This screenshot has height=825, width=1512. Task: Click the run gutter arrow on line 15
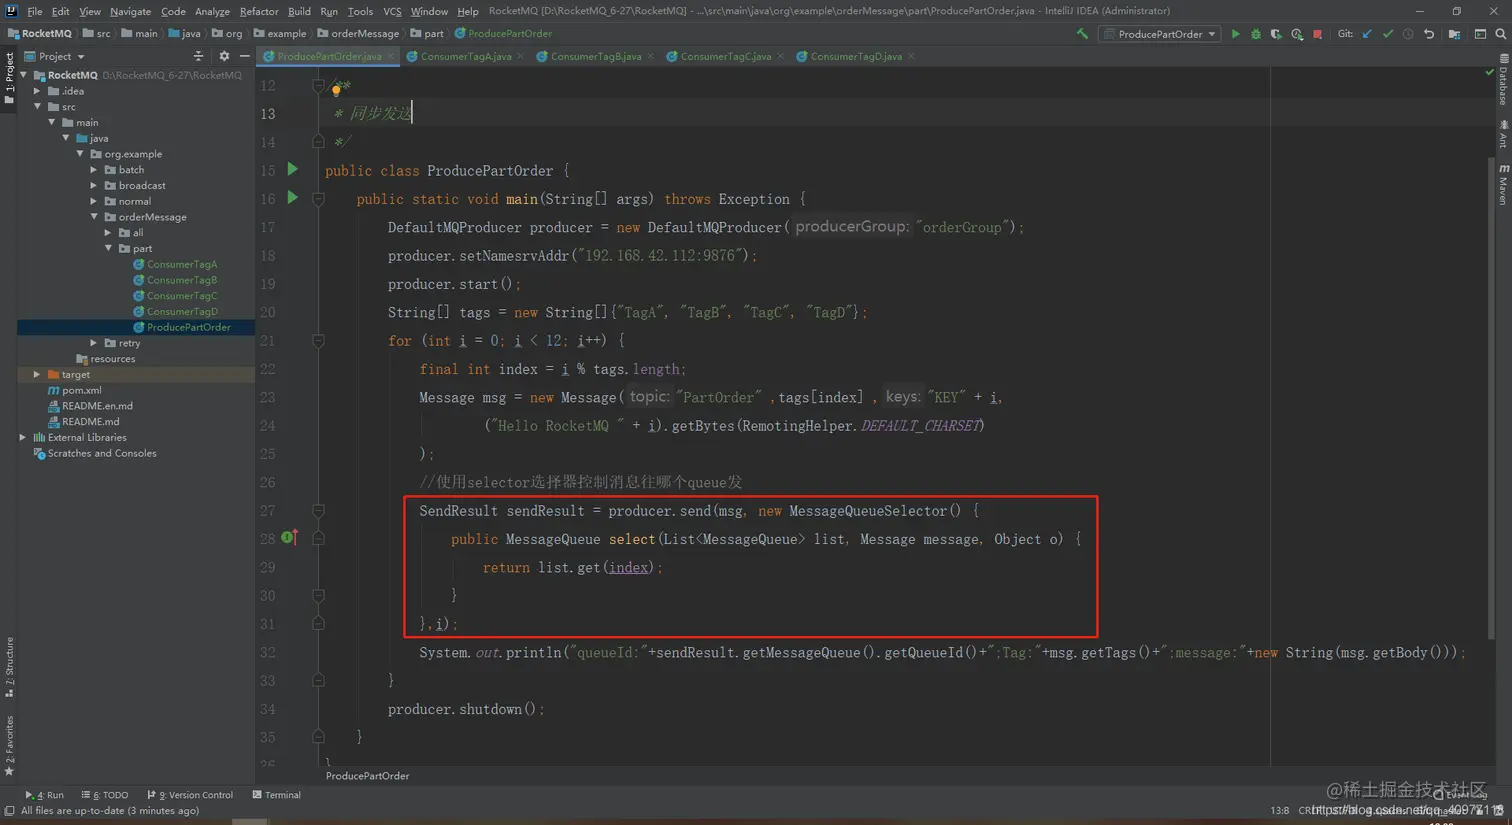click(293, 170)
